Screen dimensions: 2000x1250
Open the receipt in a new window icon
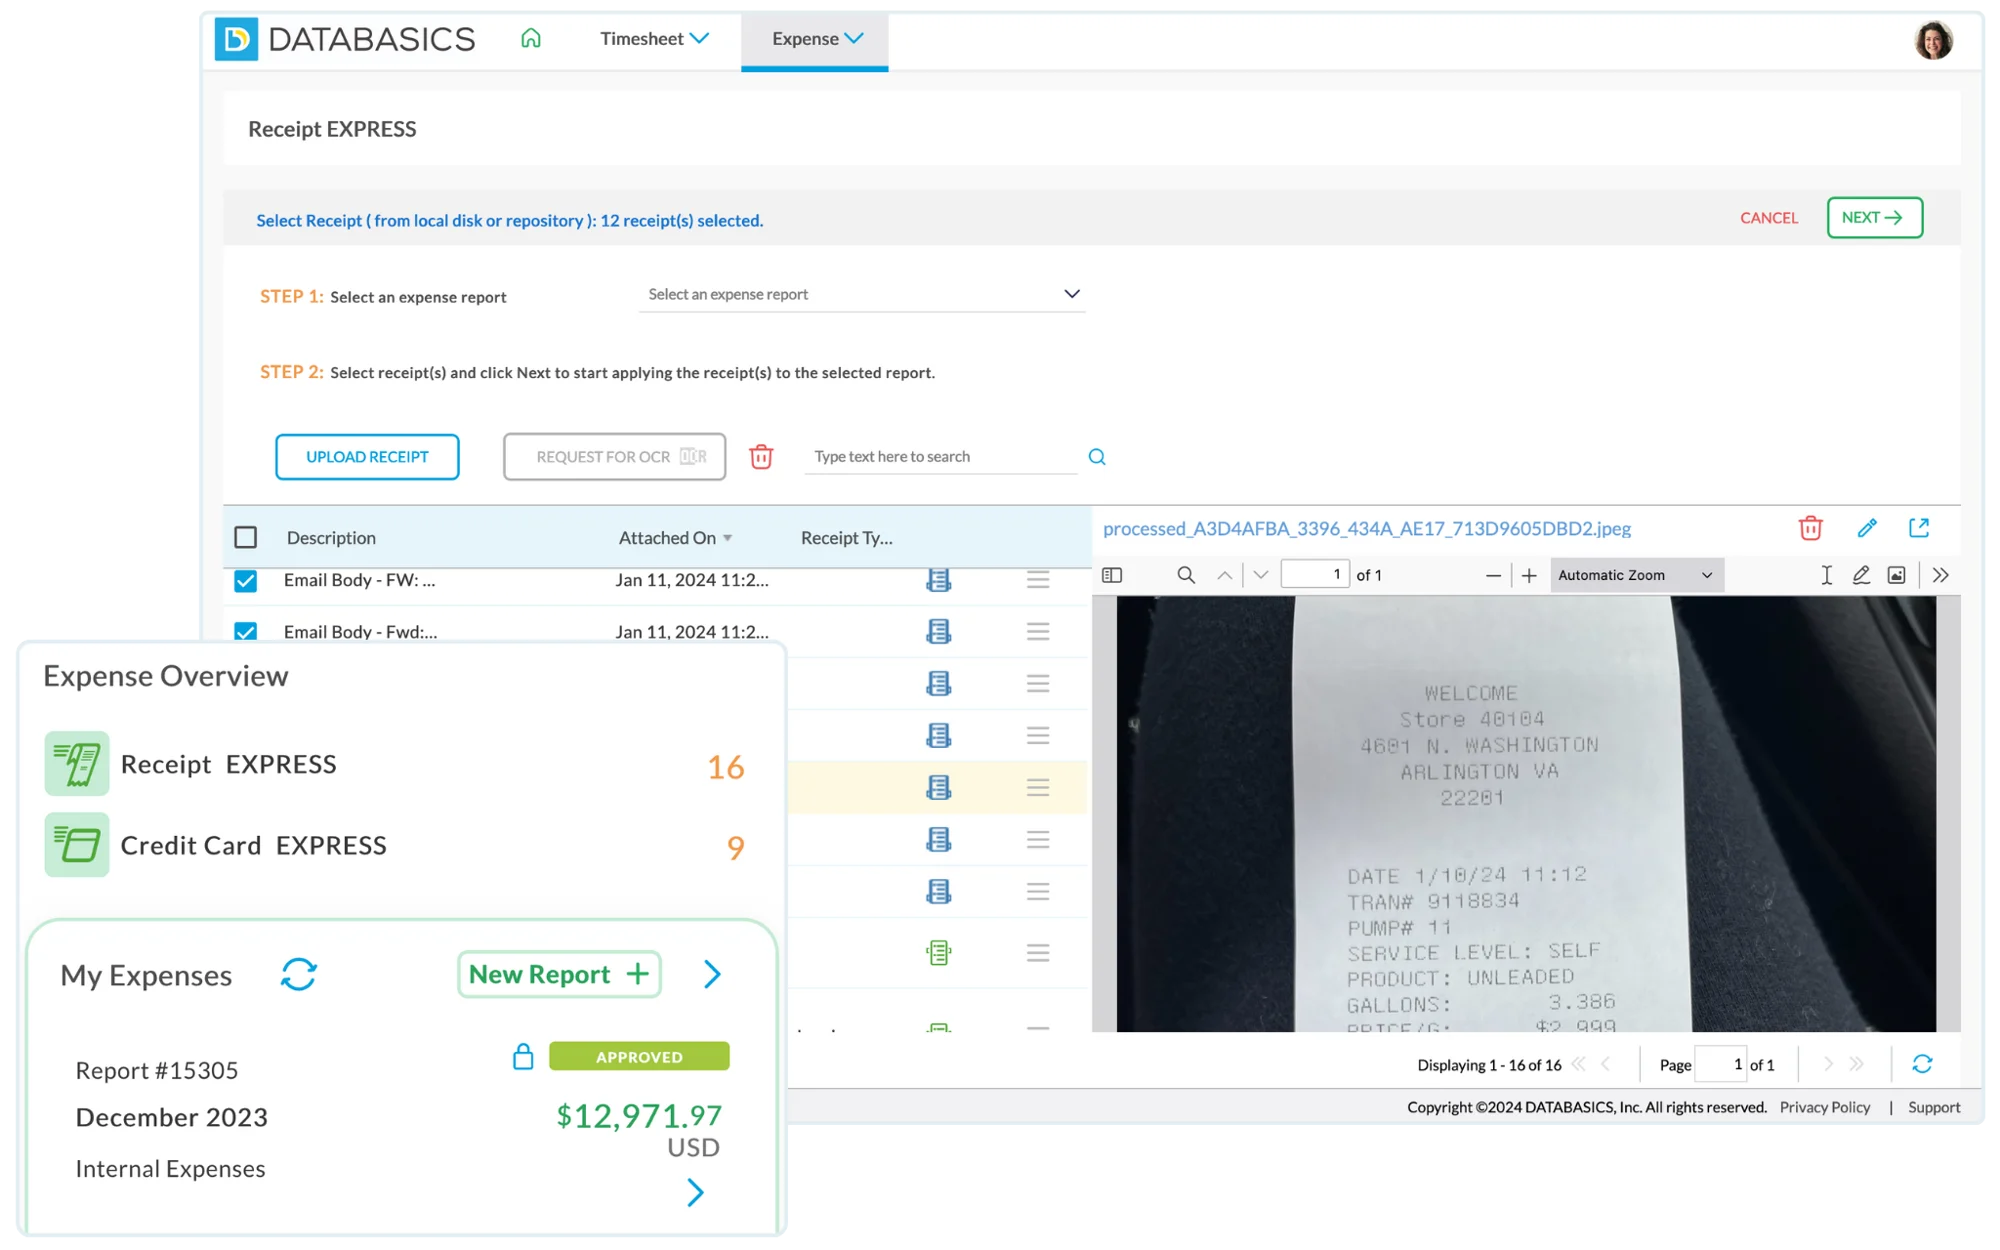pyautogui.click(x=1918, y=528)
